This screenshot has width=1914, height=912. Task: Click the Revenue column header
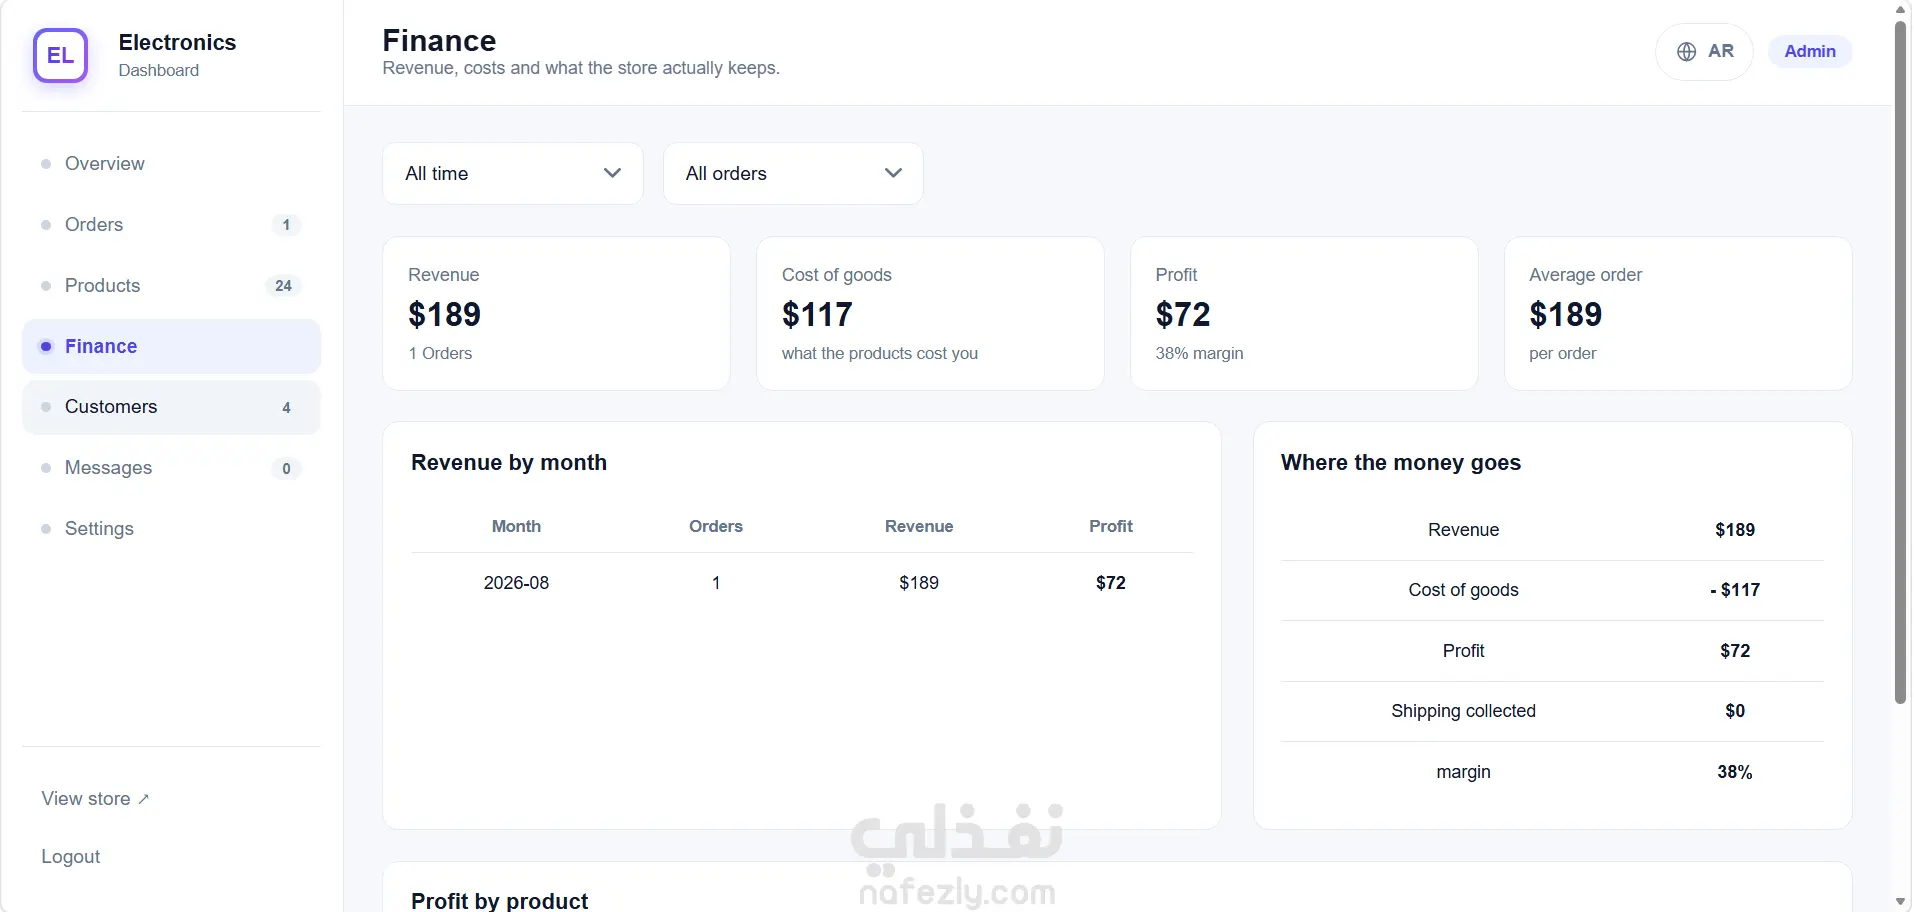tap(919, 527)
